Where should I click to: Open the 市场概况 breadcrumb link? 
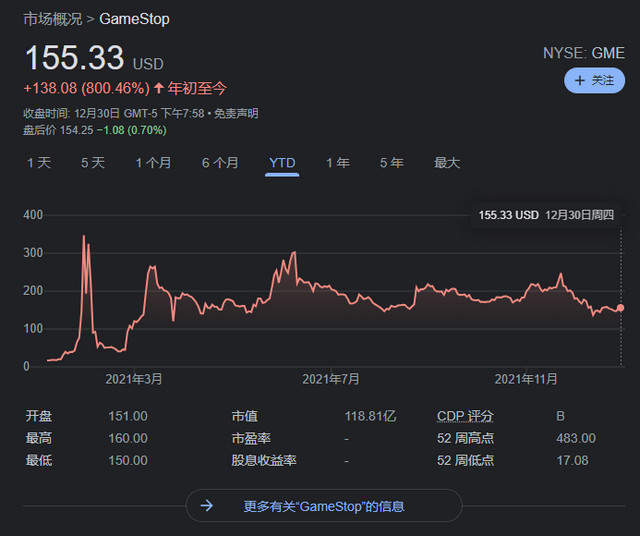coord(53,19)
